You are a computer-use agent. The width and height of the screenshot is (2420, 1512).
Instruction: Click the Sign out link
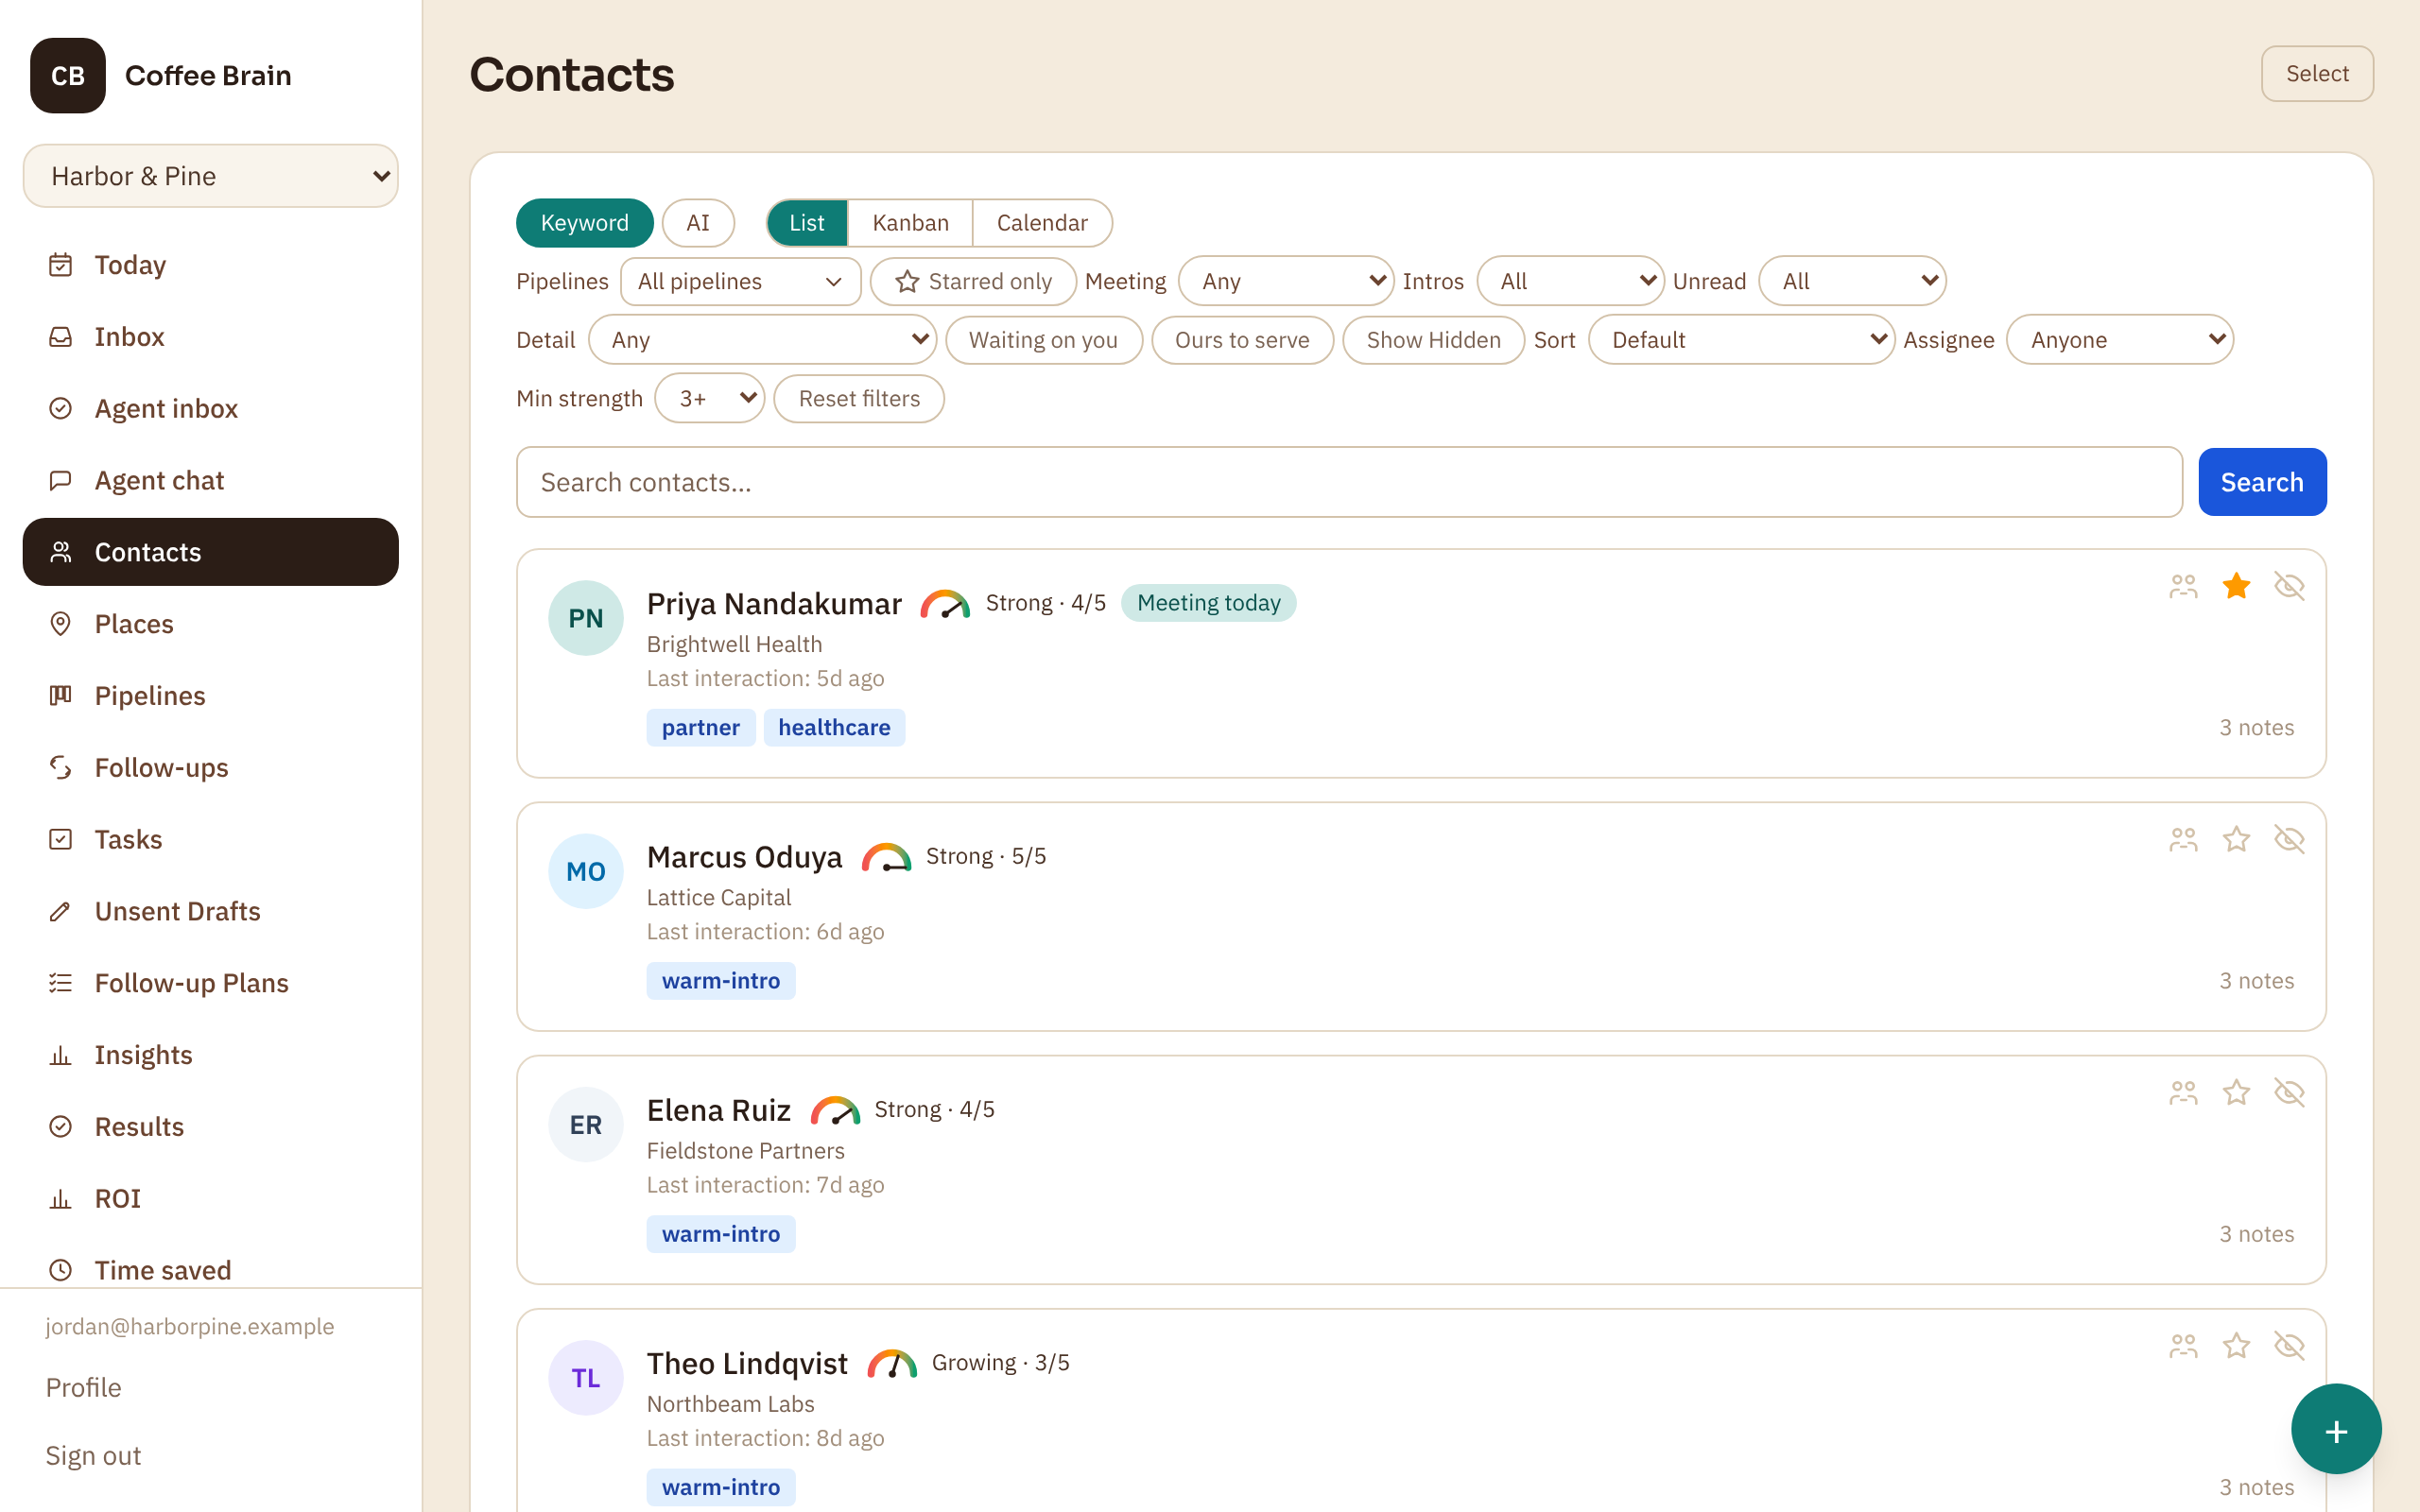click(93, 1456)
